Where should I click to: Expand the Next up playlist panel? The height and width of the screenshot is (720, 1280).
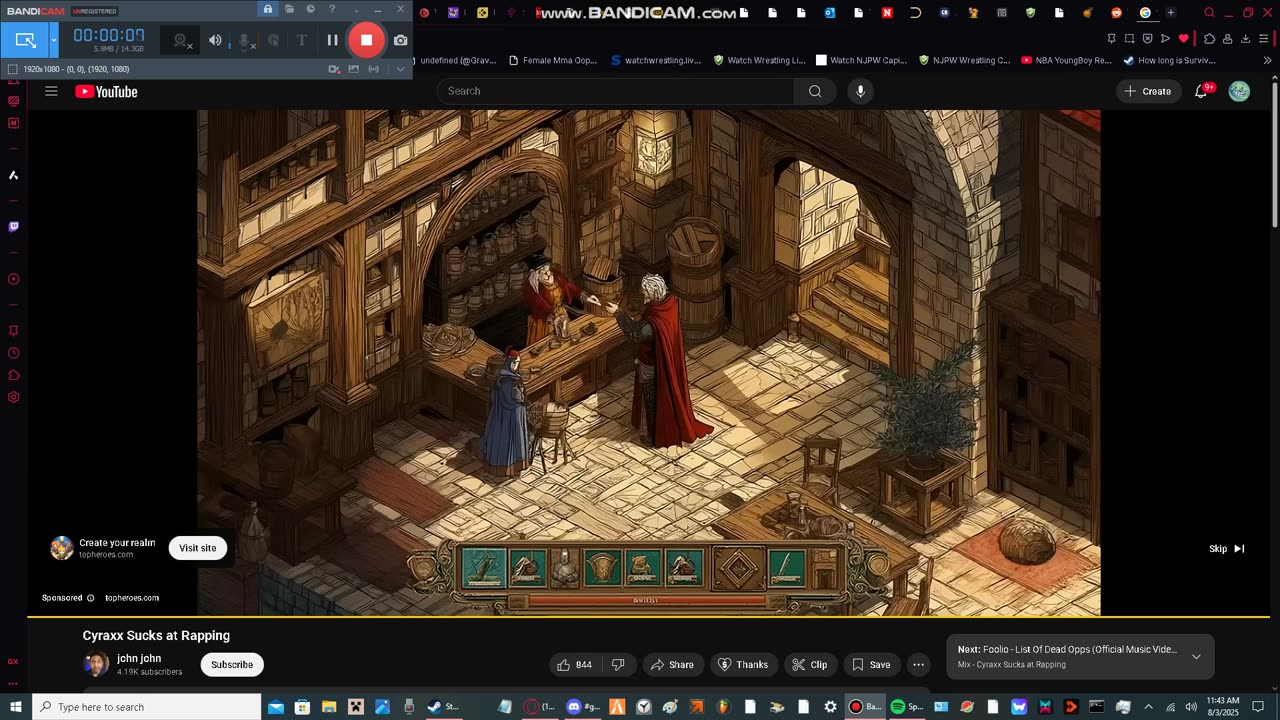1196,657
